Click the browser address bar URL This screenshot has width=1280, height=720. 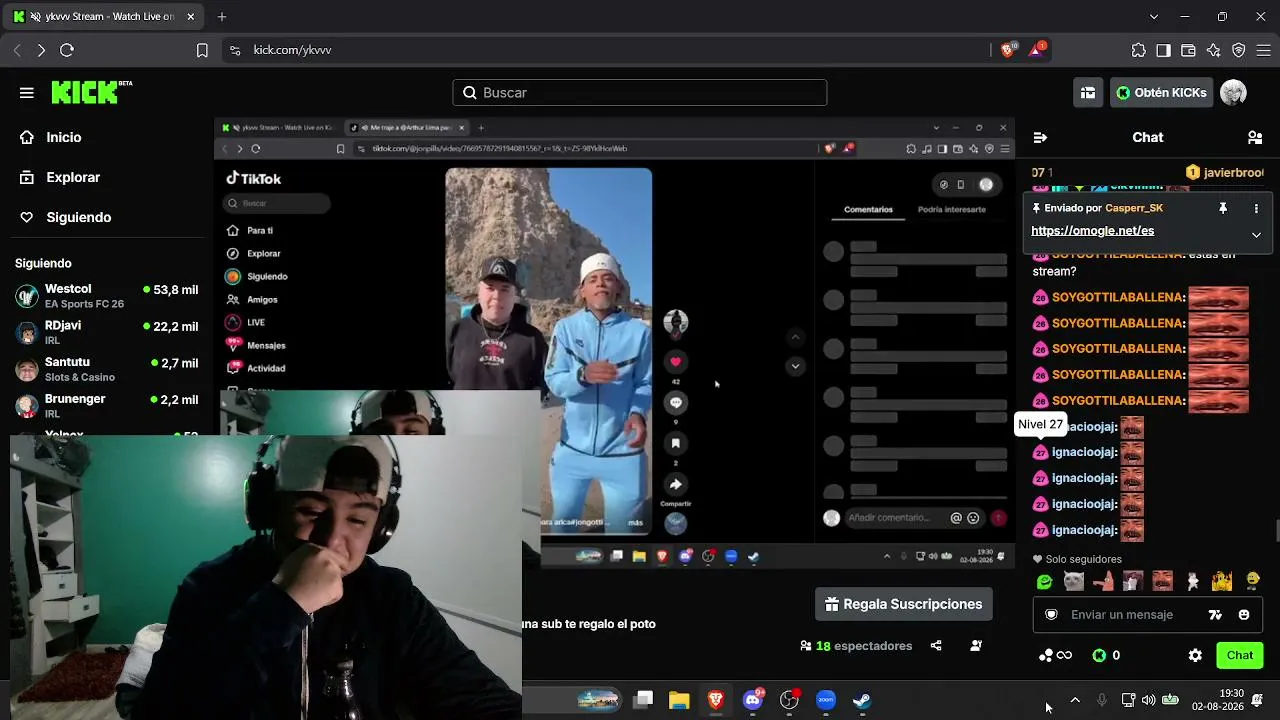coord(292,50)
